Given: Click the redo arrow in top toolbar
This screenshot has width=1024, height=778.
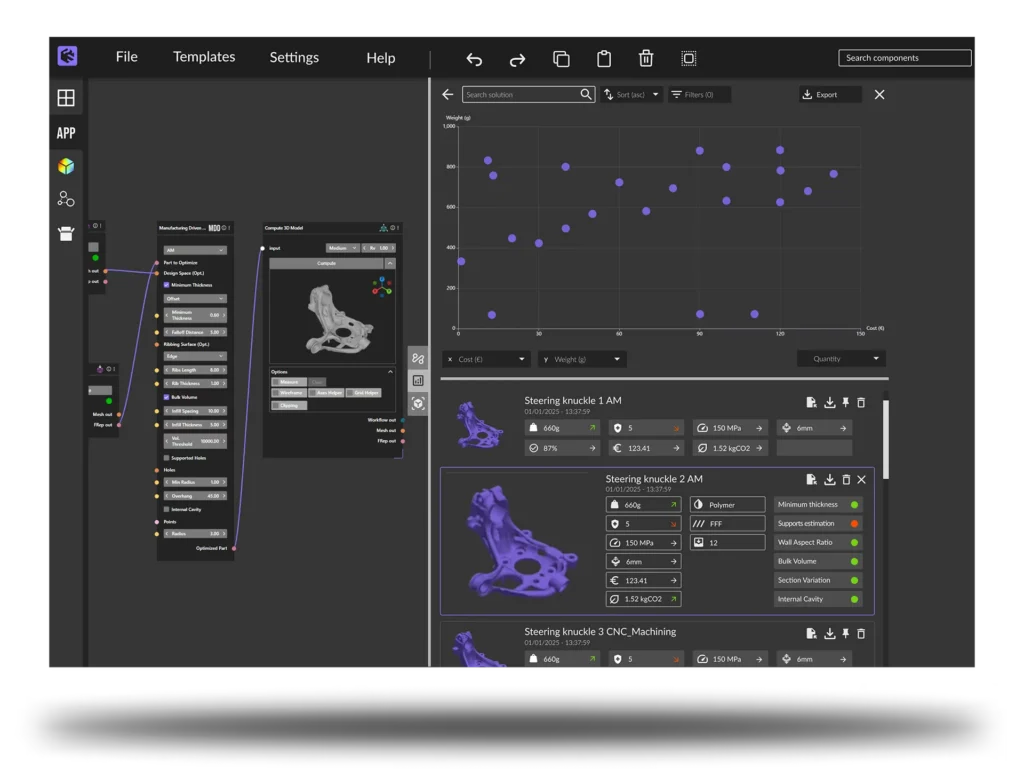Looking at the screenshot, I should (x=517, y=59).
